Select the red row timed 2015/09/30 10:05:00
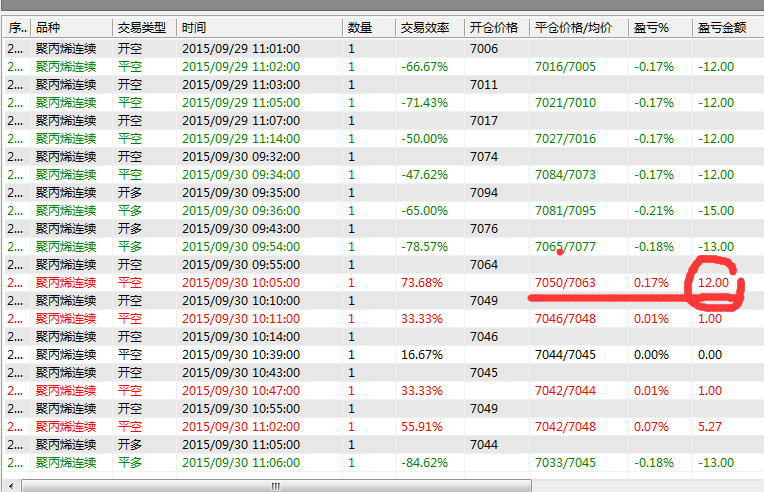 pos(240,282)
